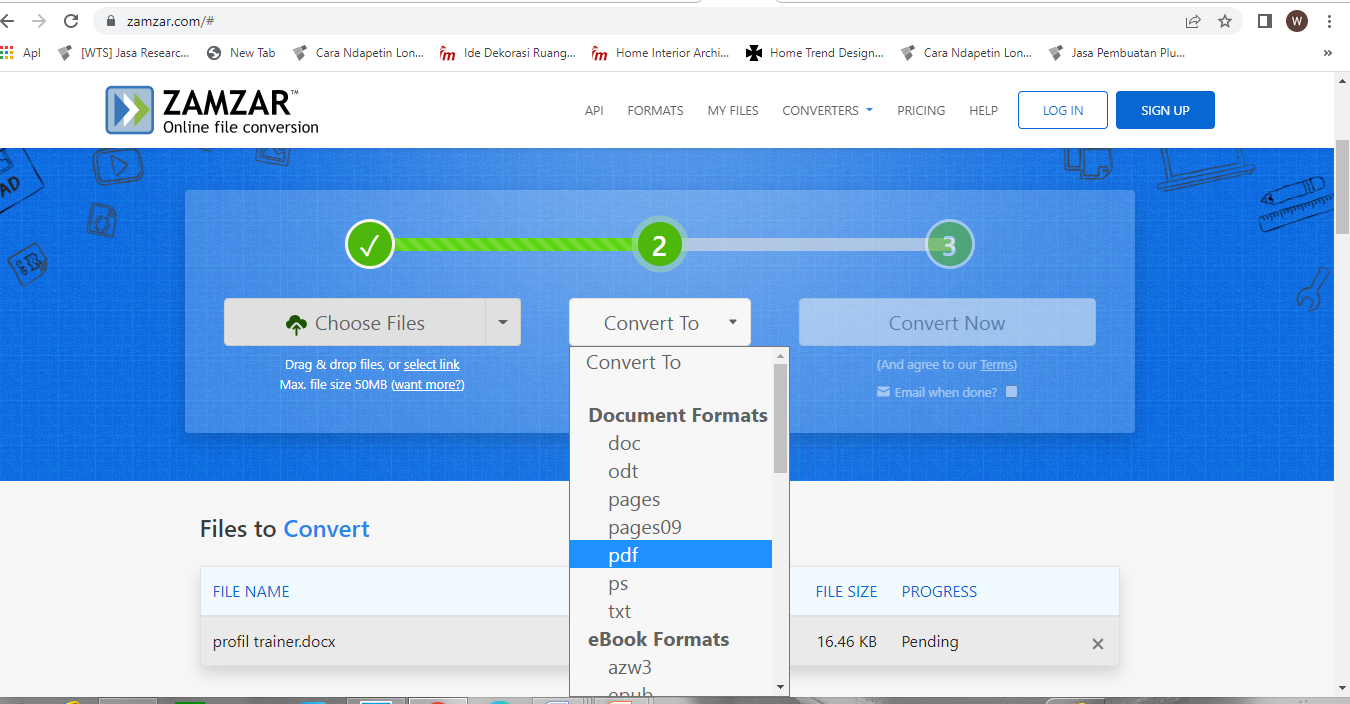Click the Document Formats group header
The image size is (1350, 704).
(678, 415)
